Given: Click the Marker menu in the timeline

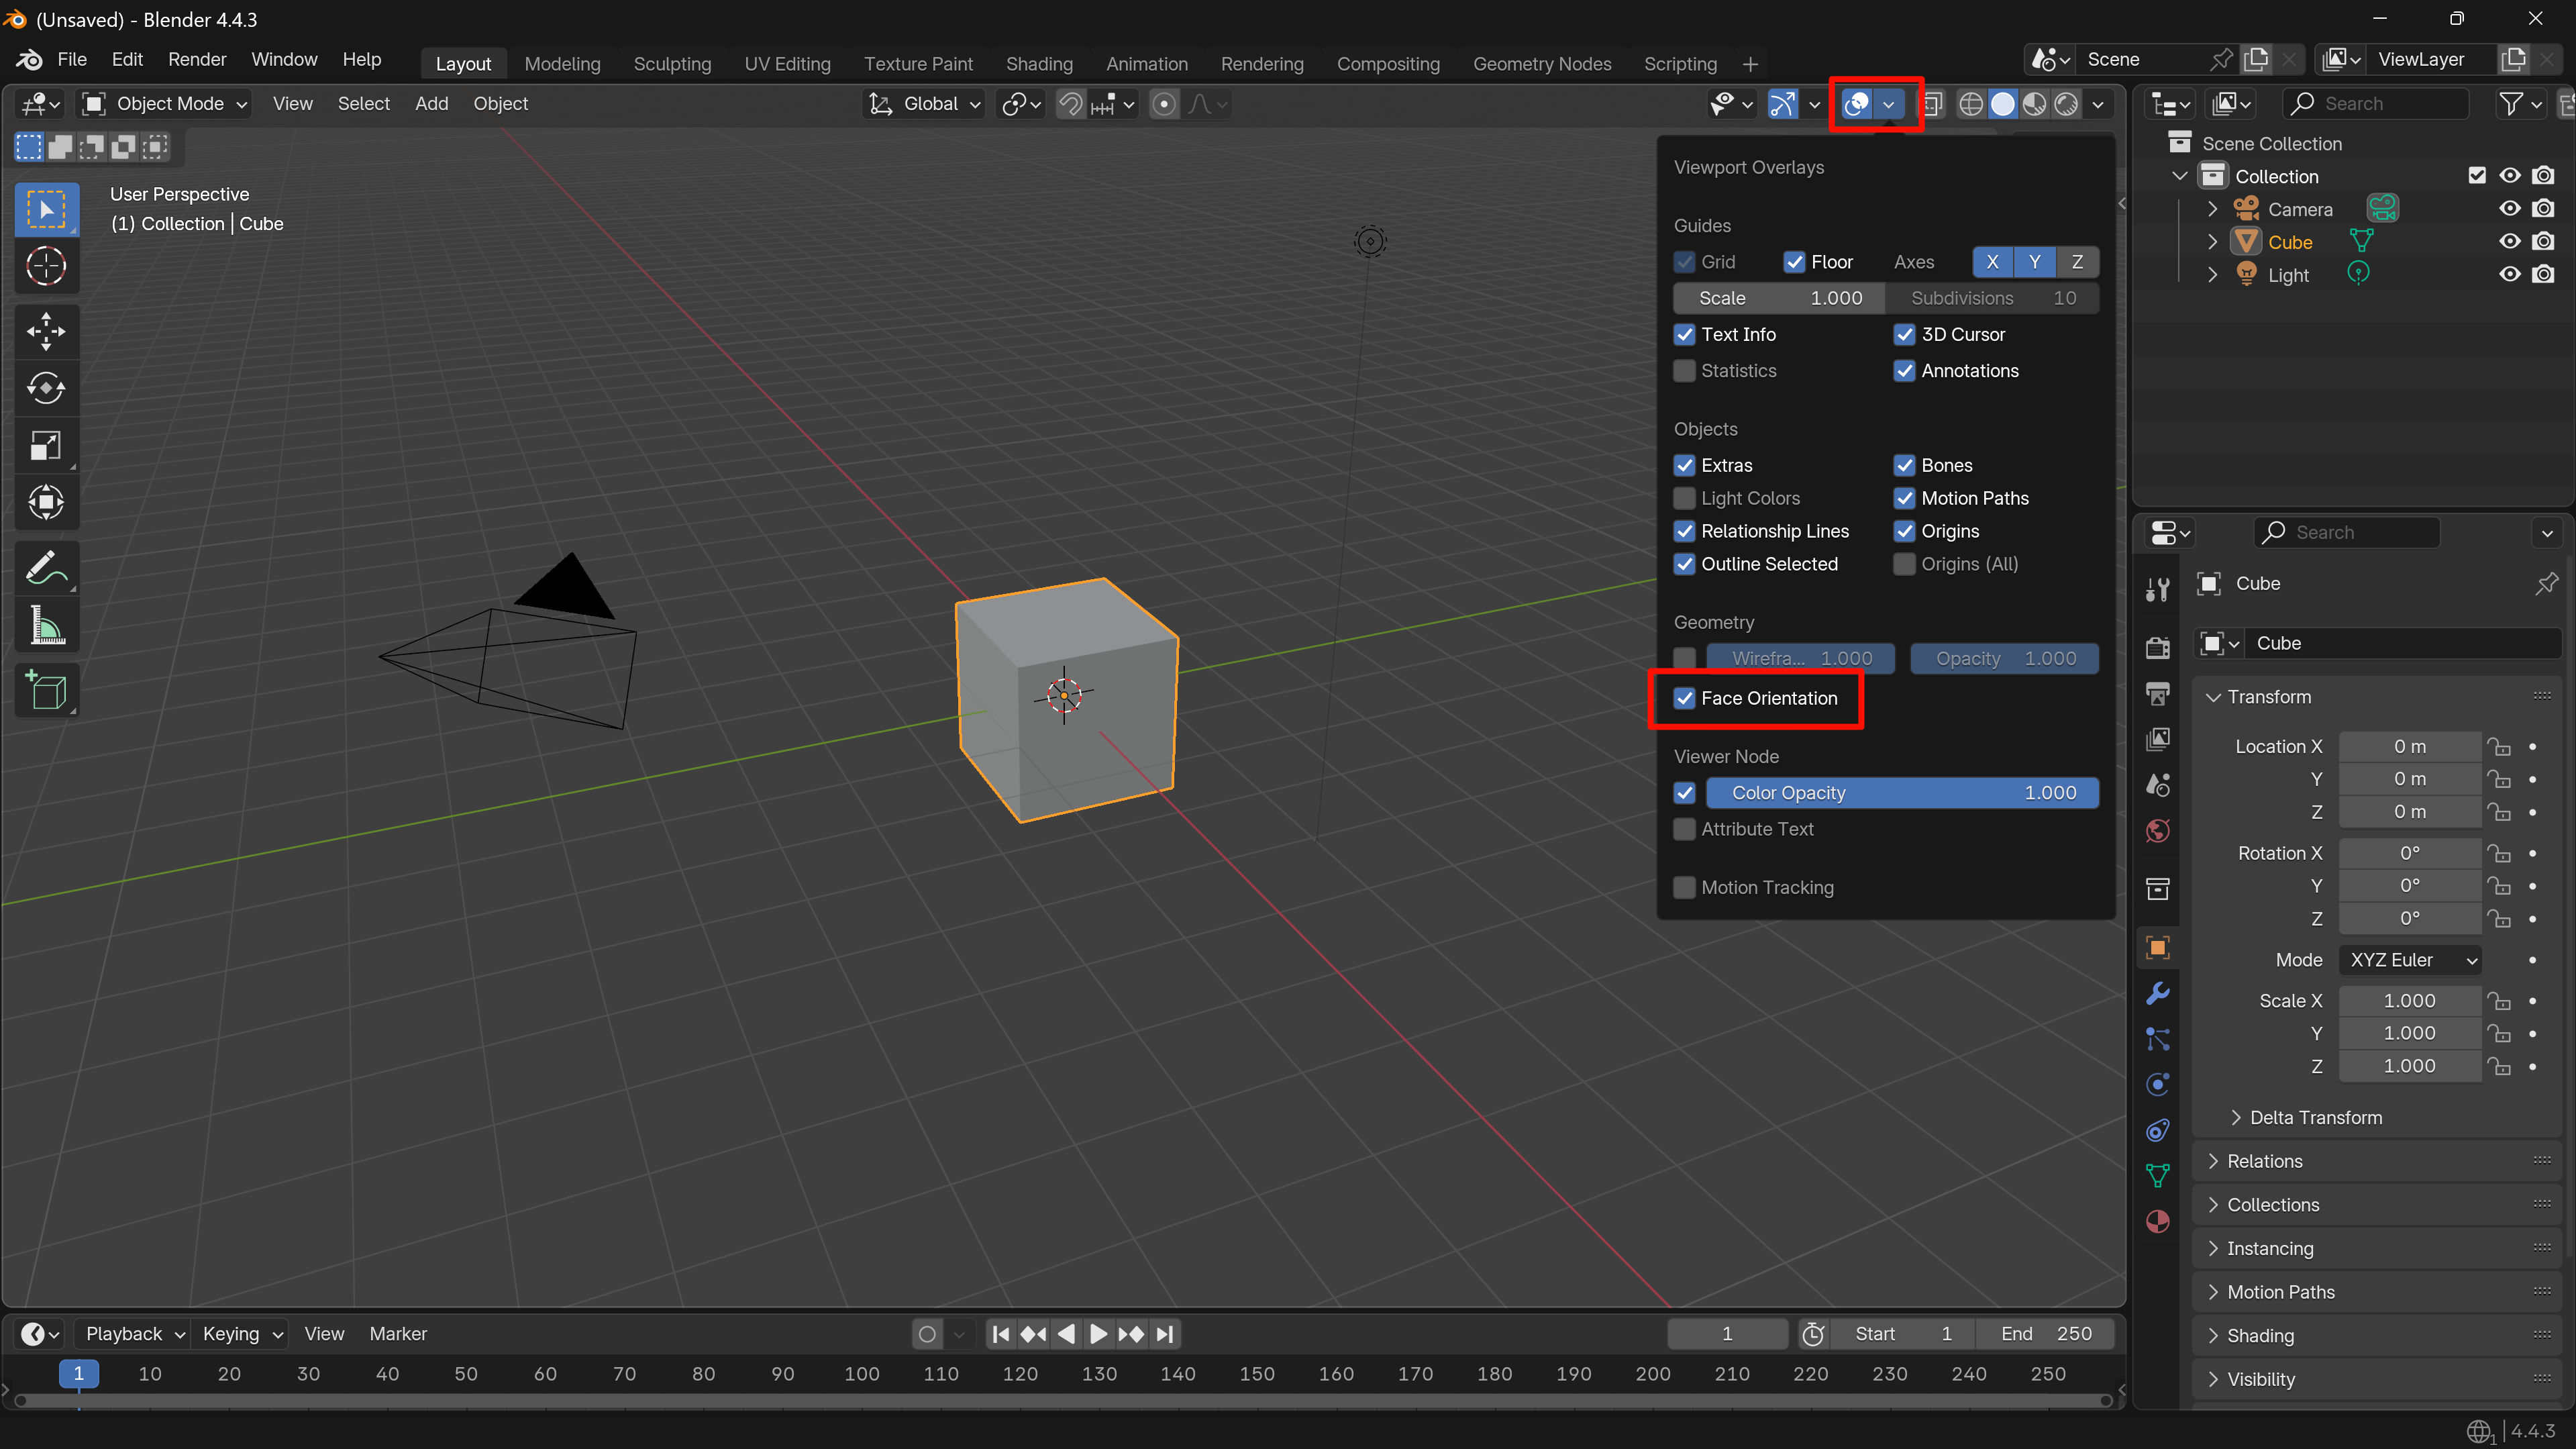Looking at the screenshot, I should 398,1334.
